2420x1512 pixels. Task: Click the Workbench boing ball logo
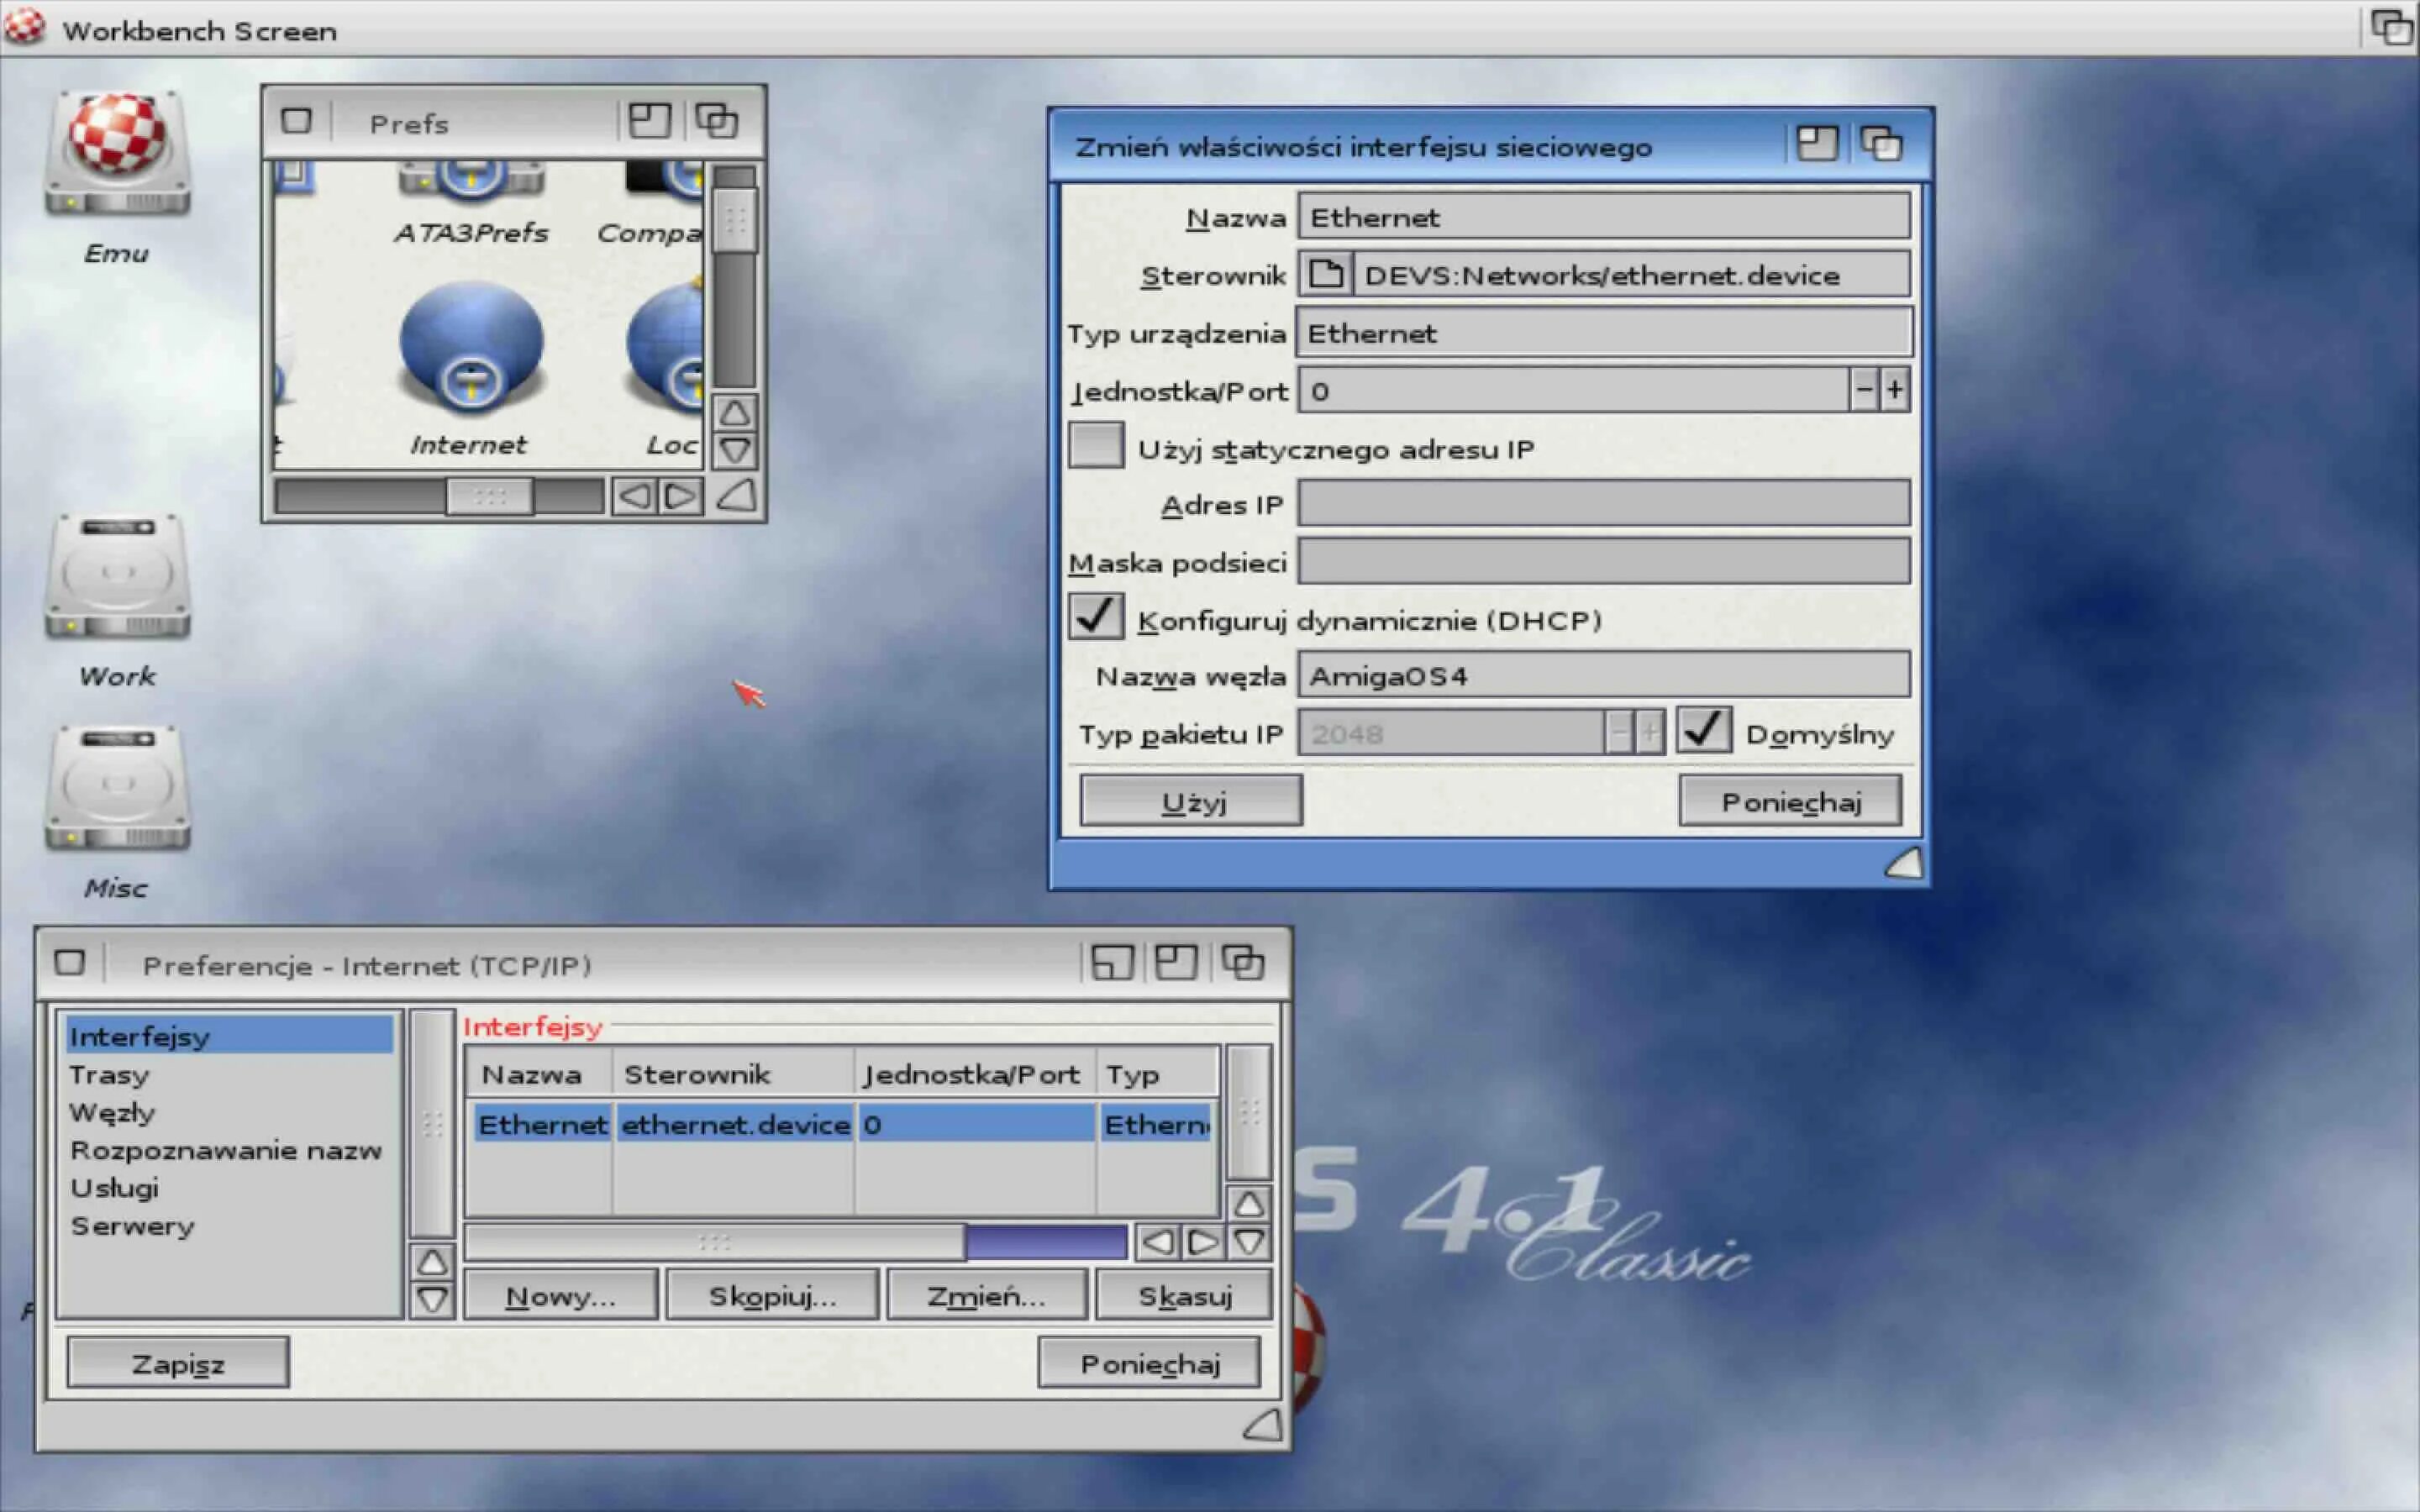(x=24, y=27)
